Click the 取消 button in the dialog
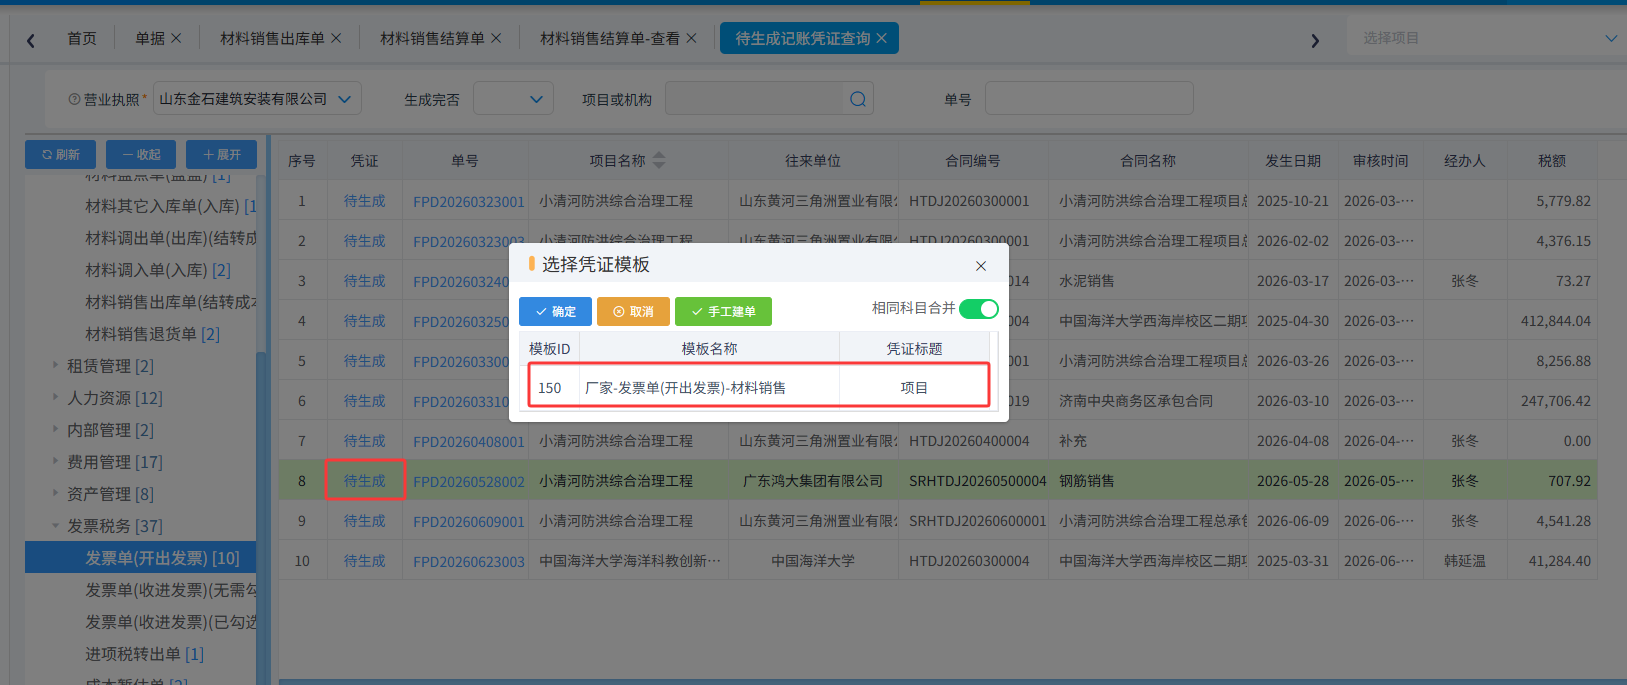The image size is (1627, 685). (633, 311)
